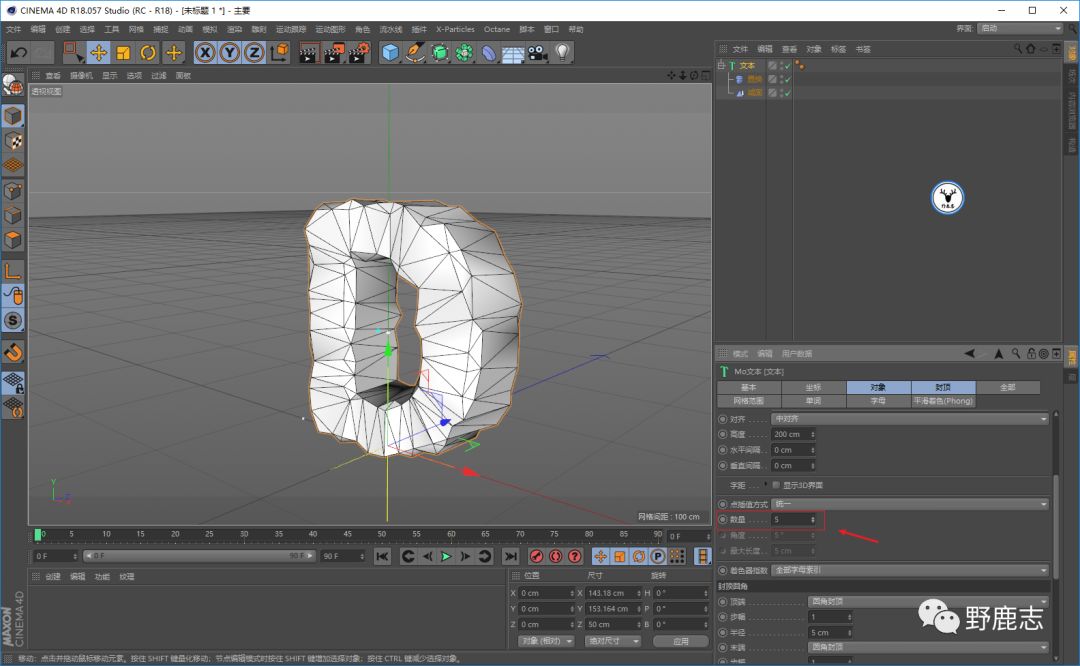Toggle the Y axis lock

229,53
